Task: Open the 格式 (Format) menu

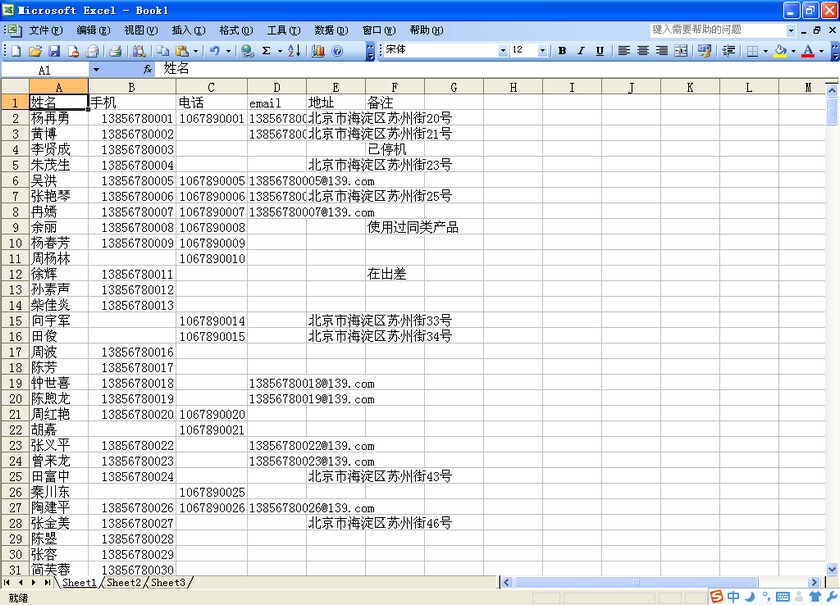Action: pos(236,30)
